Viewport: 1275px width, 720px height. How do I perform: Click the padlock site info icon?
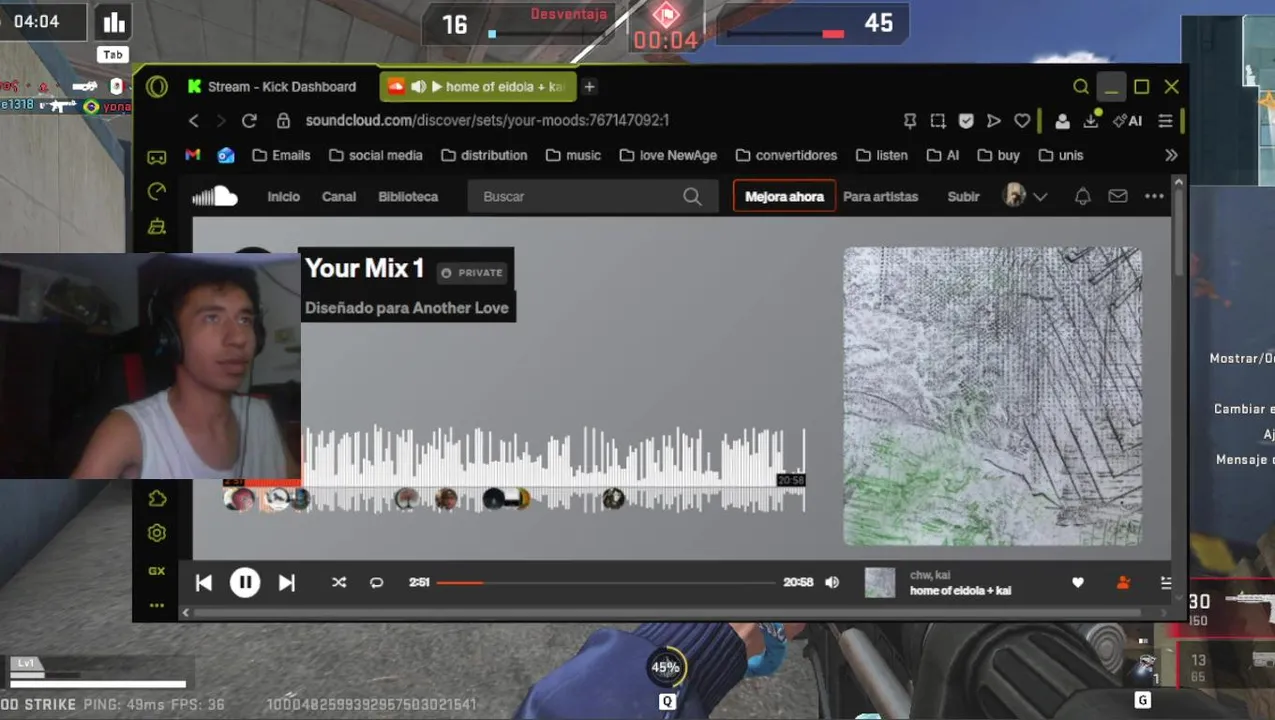click(283, 120)
